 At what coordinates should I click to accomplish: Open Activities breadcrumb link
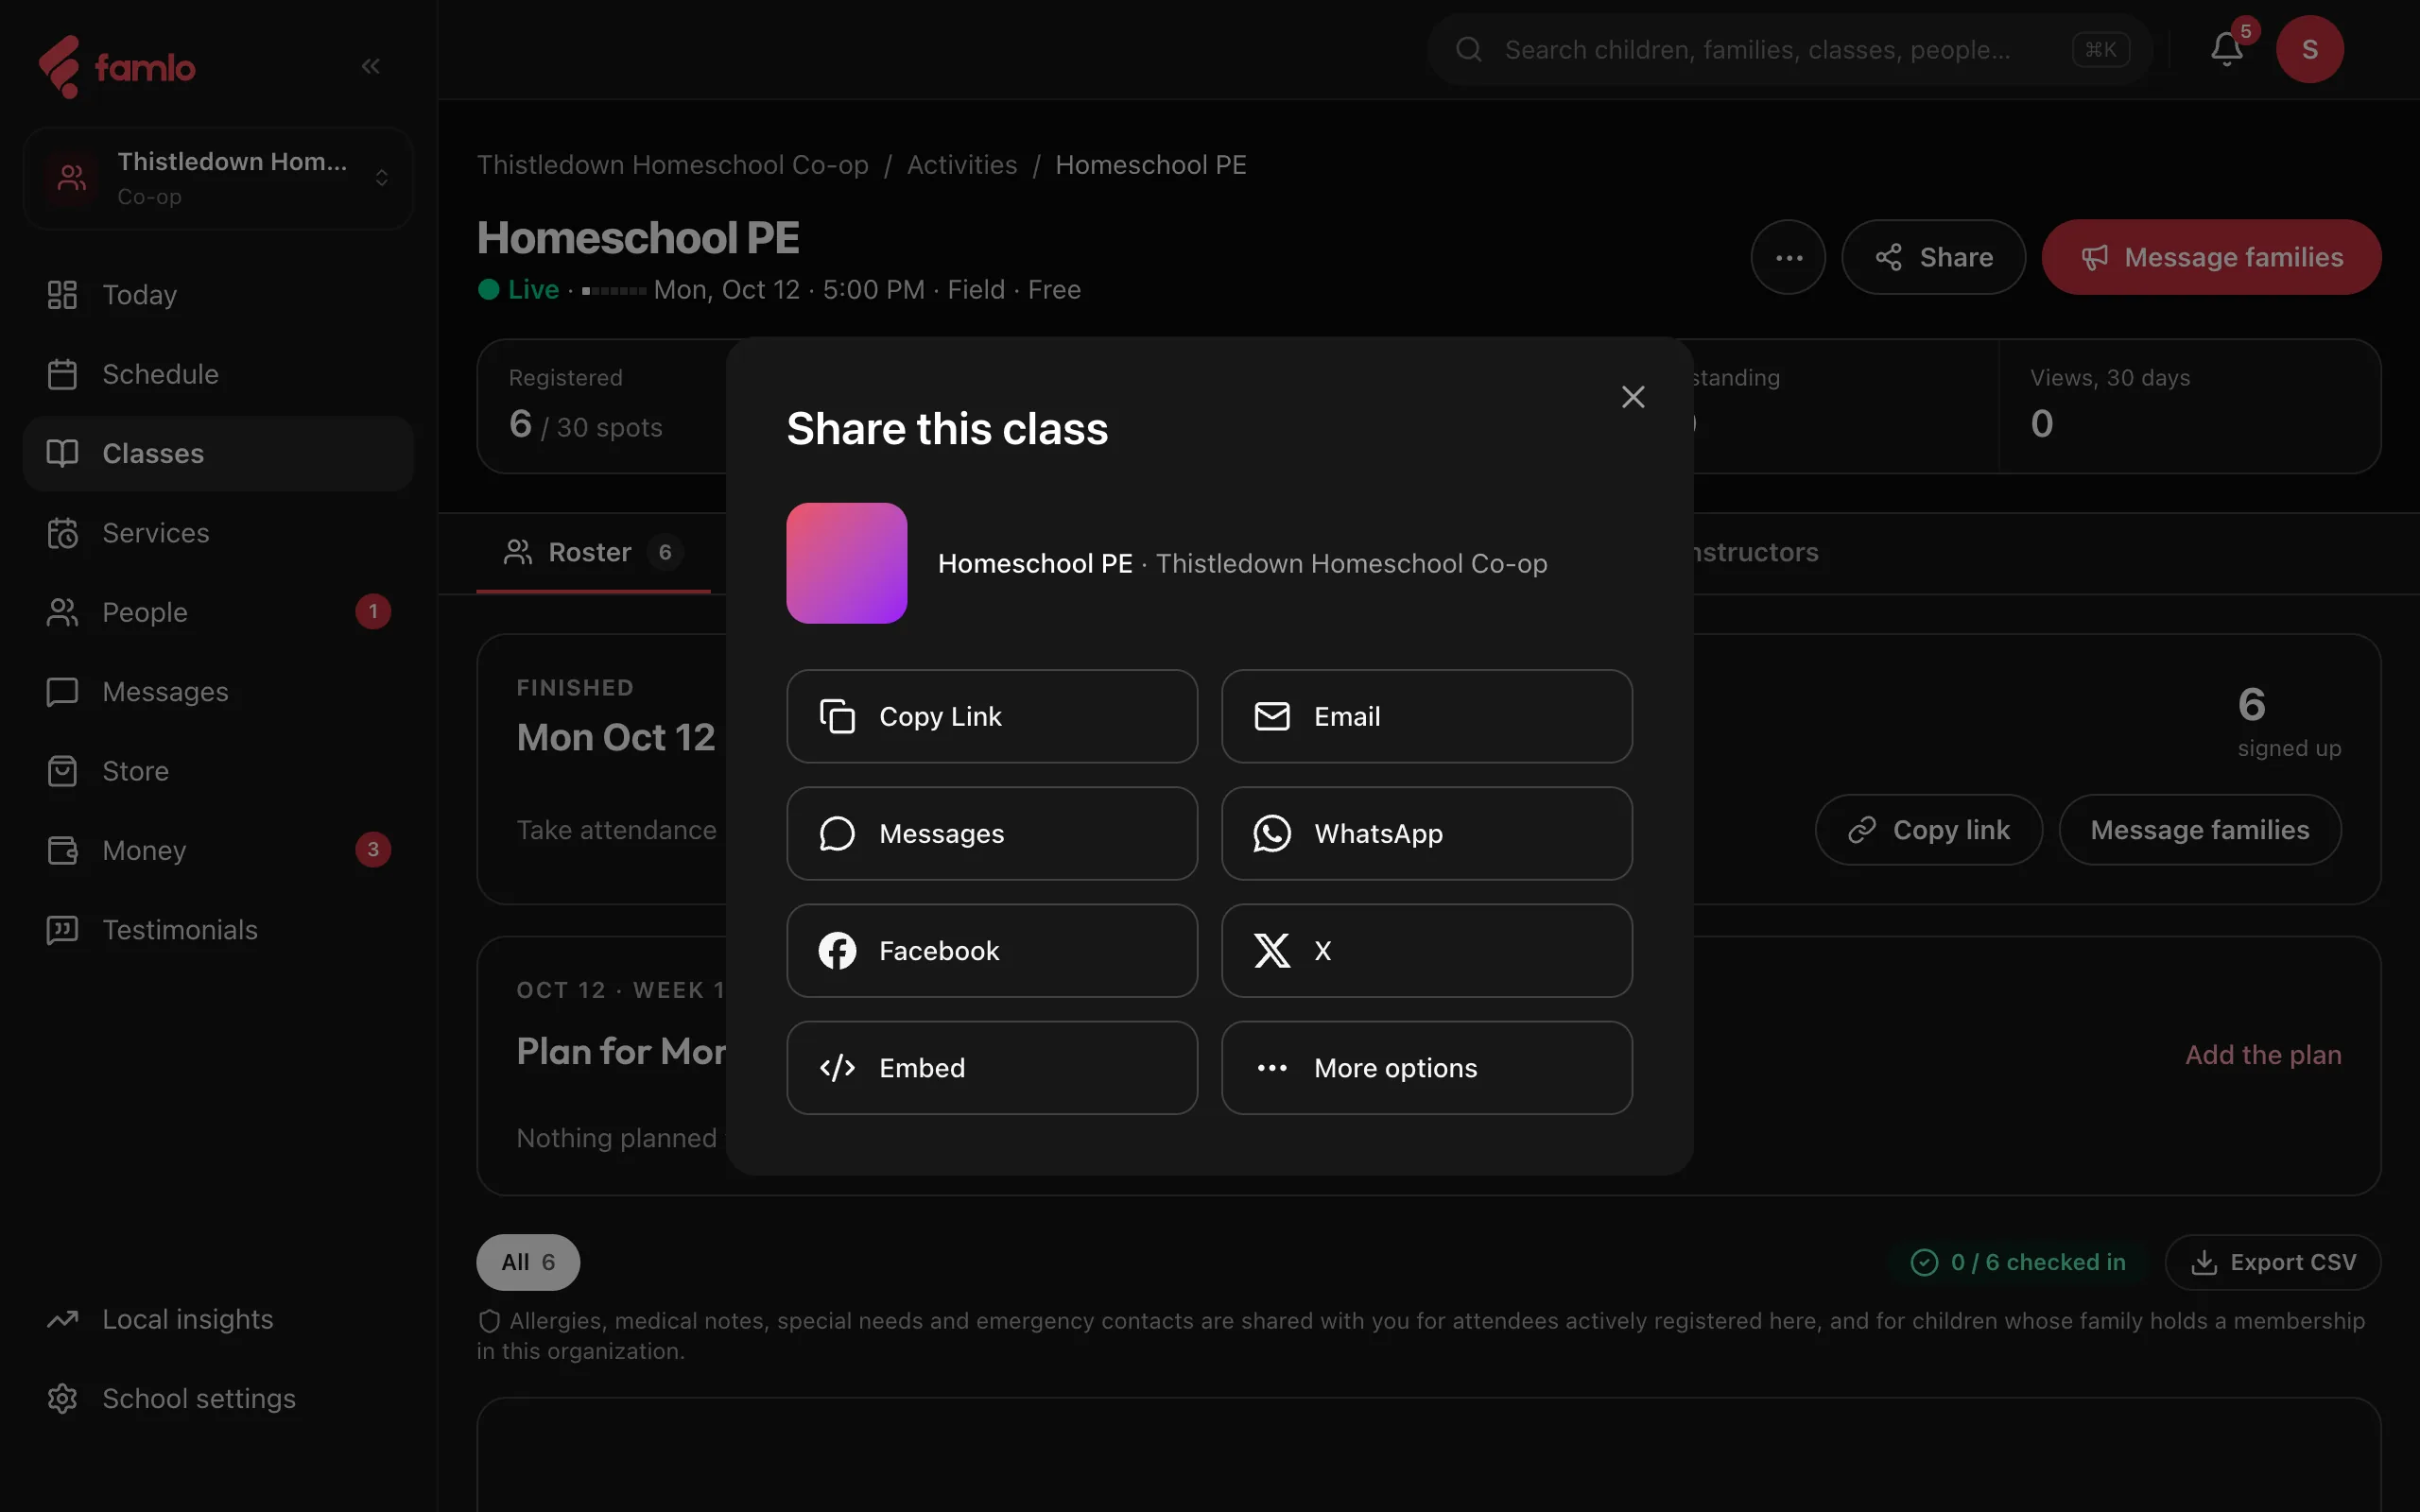[961, 165]
